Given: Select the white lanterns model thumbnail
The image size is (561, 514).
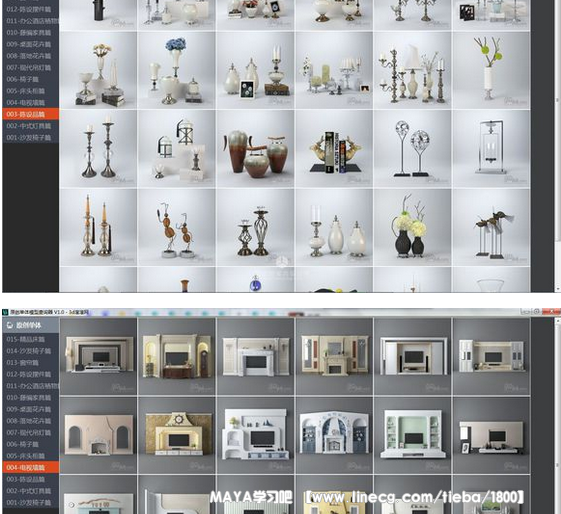Looking at the screenshot, I should [x=176, y=149].
